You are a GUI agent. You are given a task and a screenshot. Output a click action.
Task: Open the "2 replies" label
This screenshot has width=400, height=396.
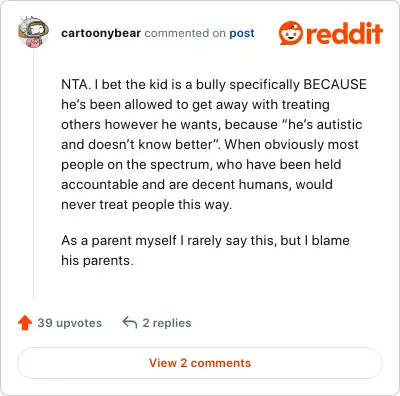click(x=167, y=323)
